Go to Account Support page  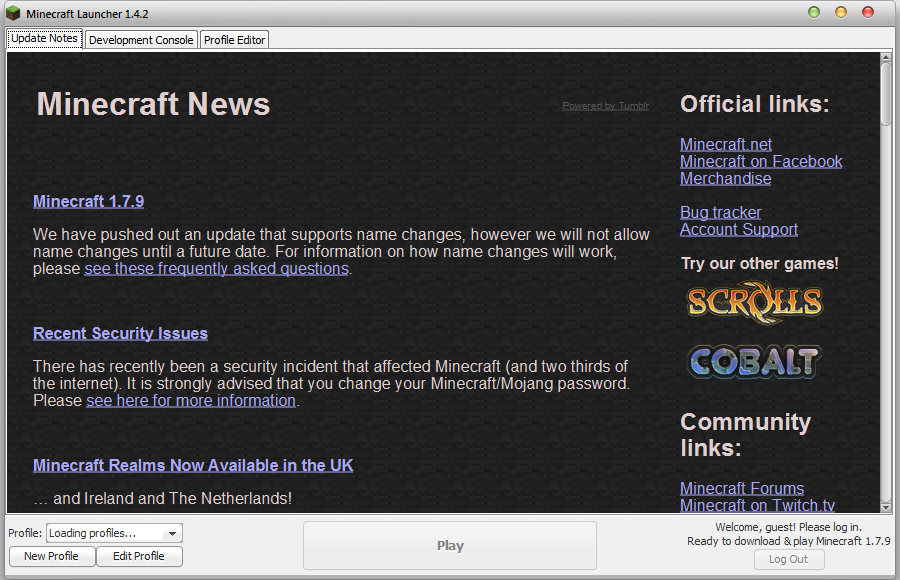738,229
